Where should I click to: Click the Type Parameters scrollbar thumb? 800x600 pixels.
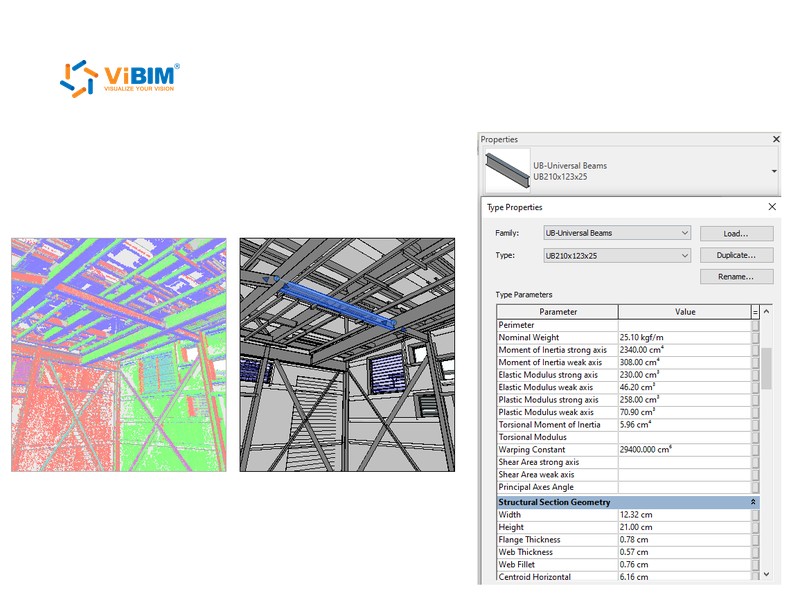click(x=766, y=368)
